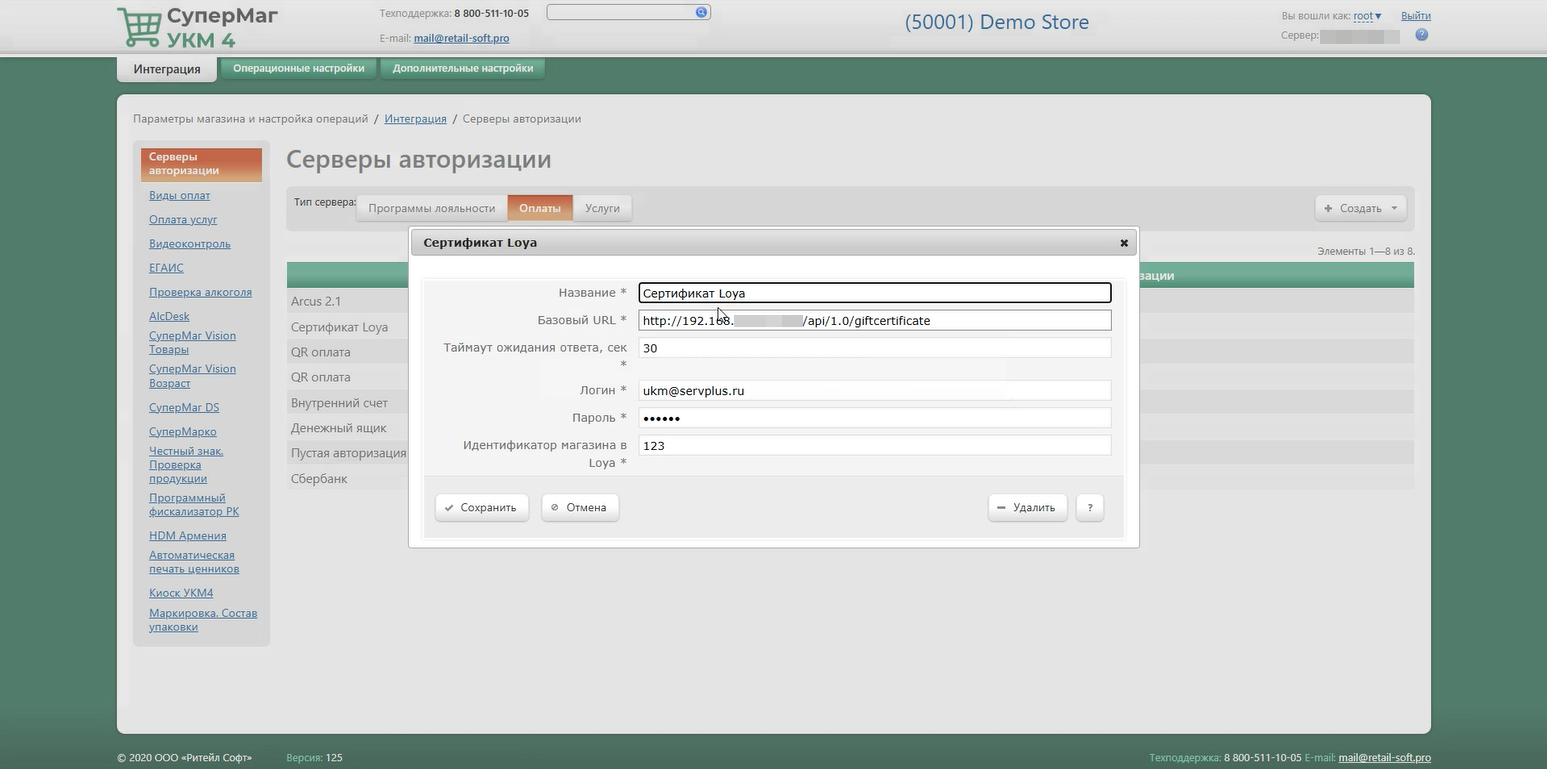Click the search magnifier icon in header
This screenshot has width=1547, height=769.
click(701, 12)
